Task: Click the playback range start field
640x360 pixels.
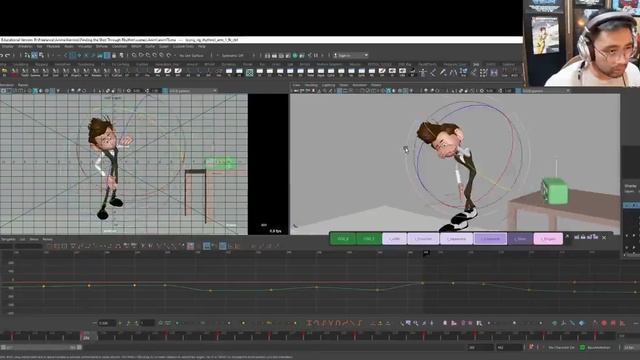Action: click(481, 347)
